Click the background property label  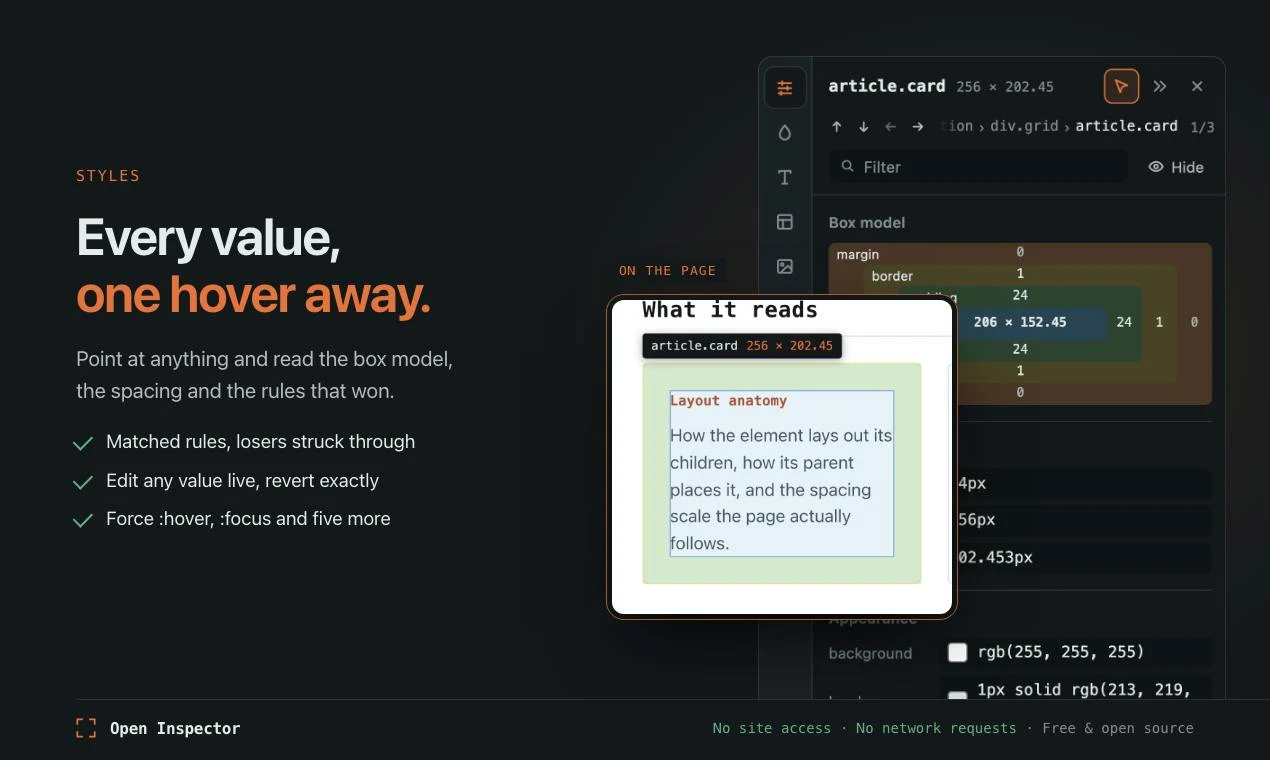pyautogui.click(x=870, y=653)
